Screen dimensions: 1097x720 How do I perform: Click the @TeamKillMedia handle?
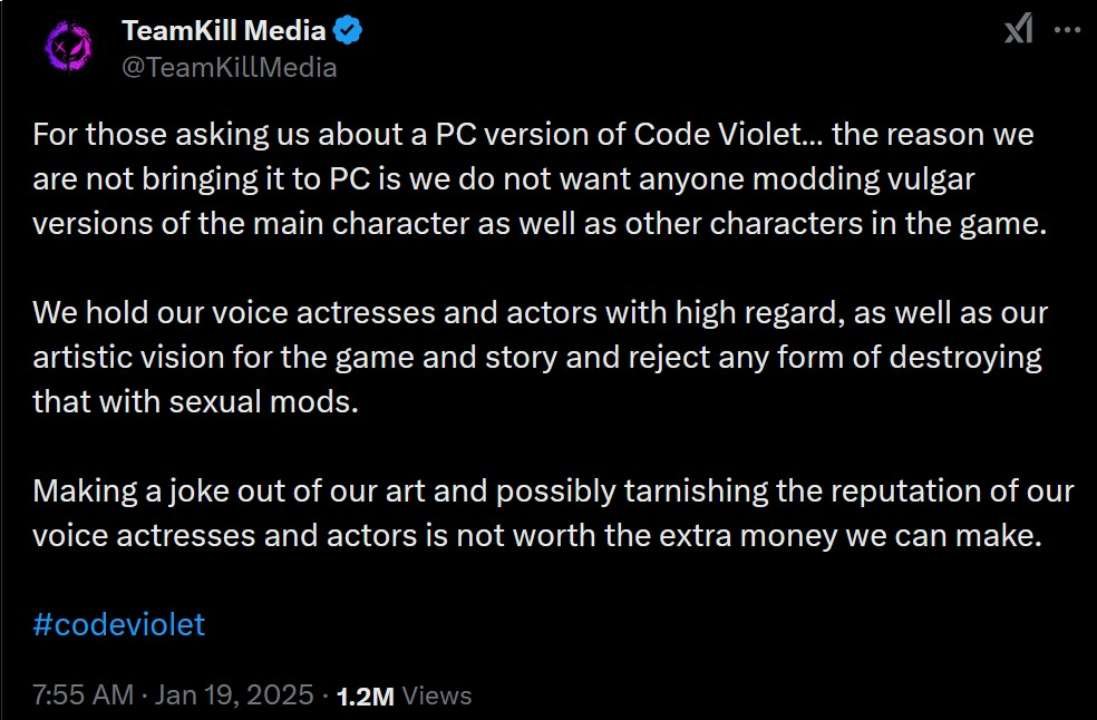(230, 67)
